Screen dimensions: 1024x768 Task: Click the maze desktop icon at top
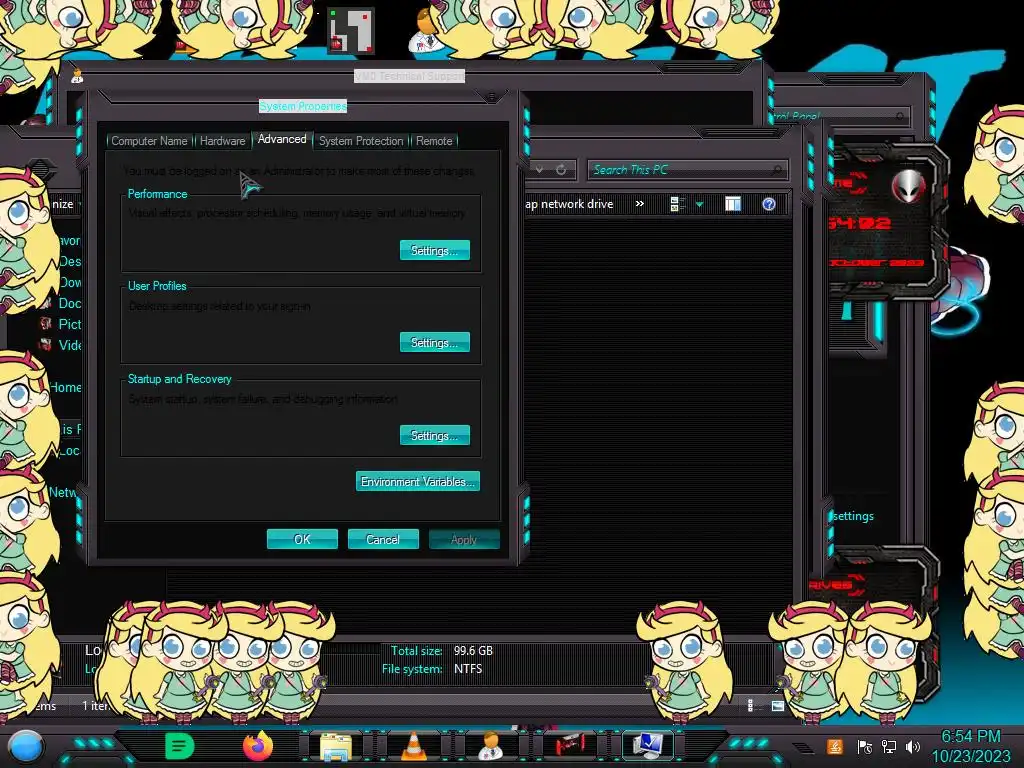click(351, 31)
